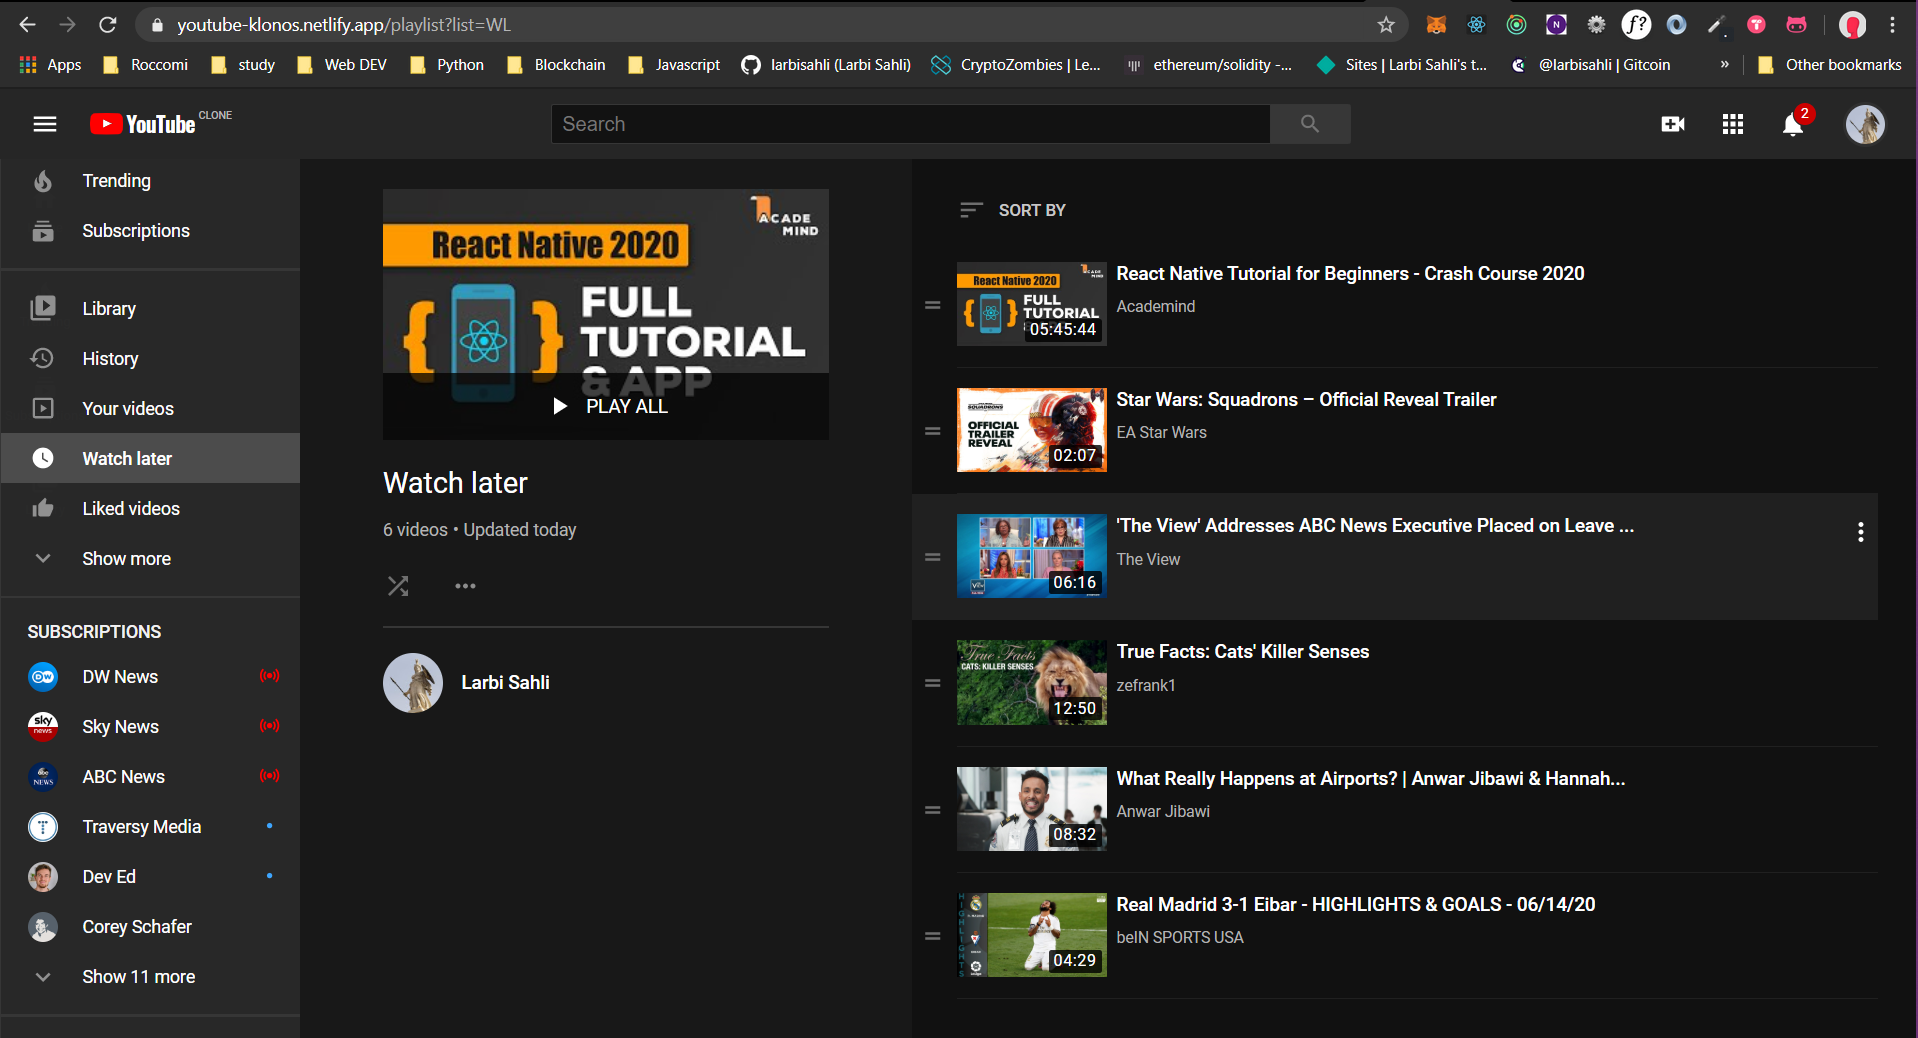Image resolution: width=1918 pixels, height=1038 pixels.
Task: Open the Web DEV bookmarks folder
Action: [x=342, y=65]
